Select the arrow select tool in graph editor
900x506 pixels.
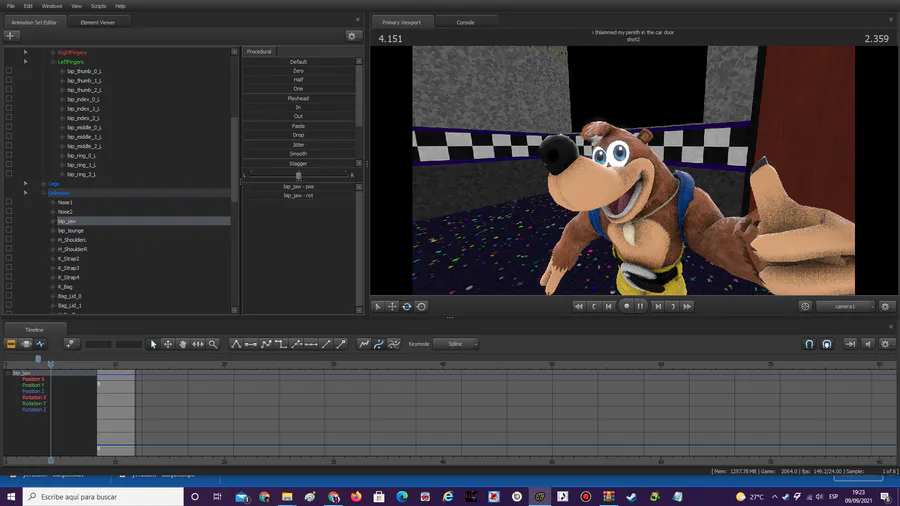click(x=153, y=344)
